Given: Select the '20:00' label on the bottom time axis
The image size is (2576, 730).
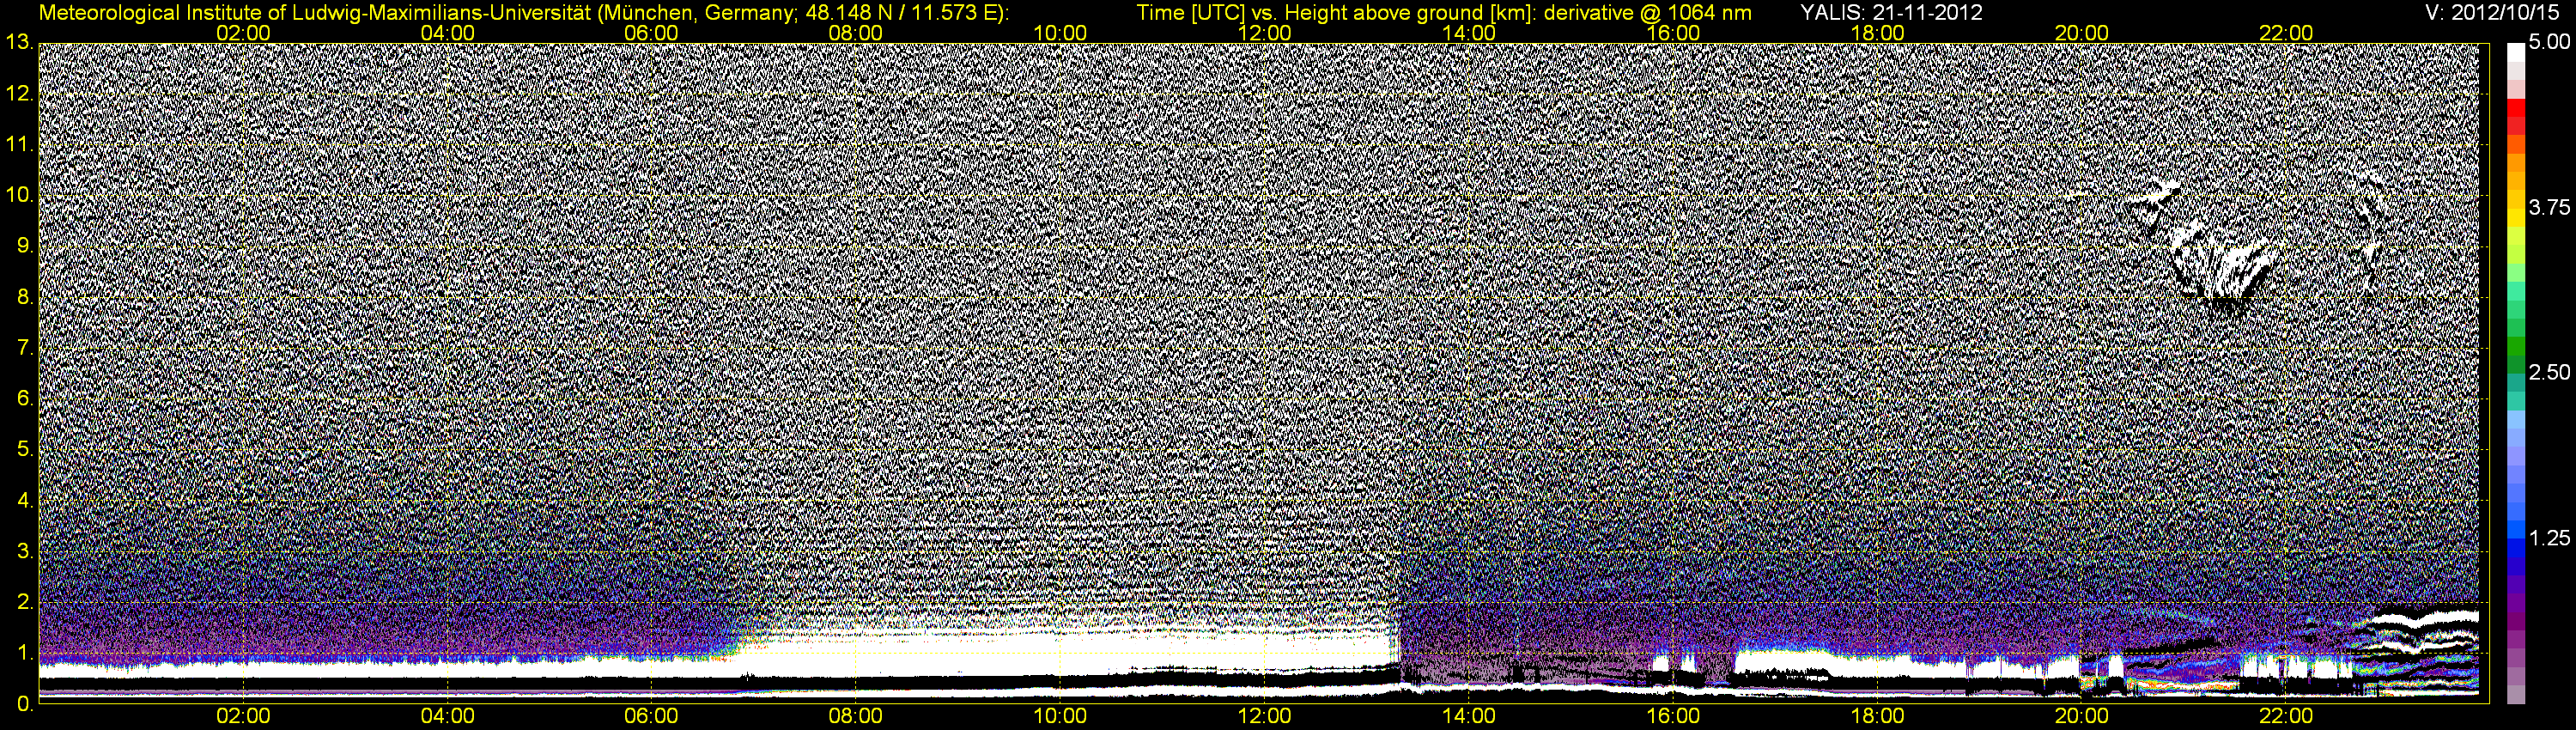Looking at the screenshot, I should point(2082,717).
